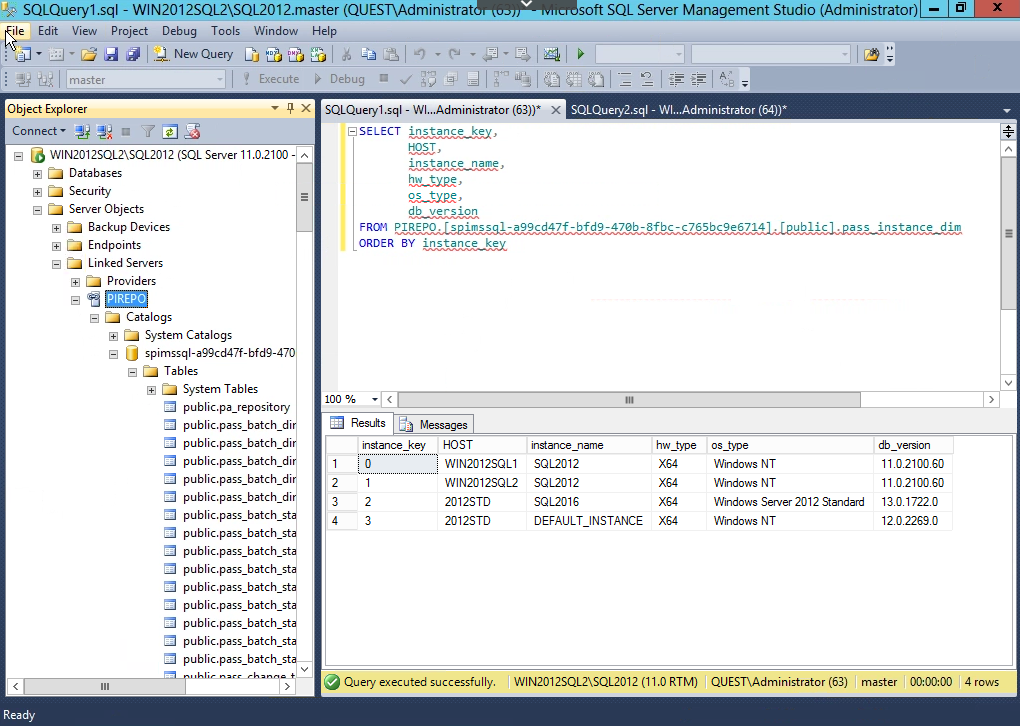Viewport: 1020px width, 726px height.
Task: Switch to the SQLQuery2.sql tab
Action: point(677,109)
